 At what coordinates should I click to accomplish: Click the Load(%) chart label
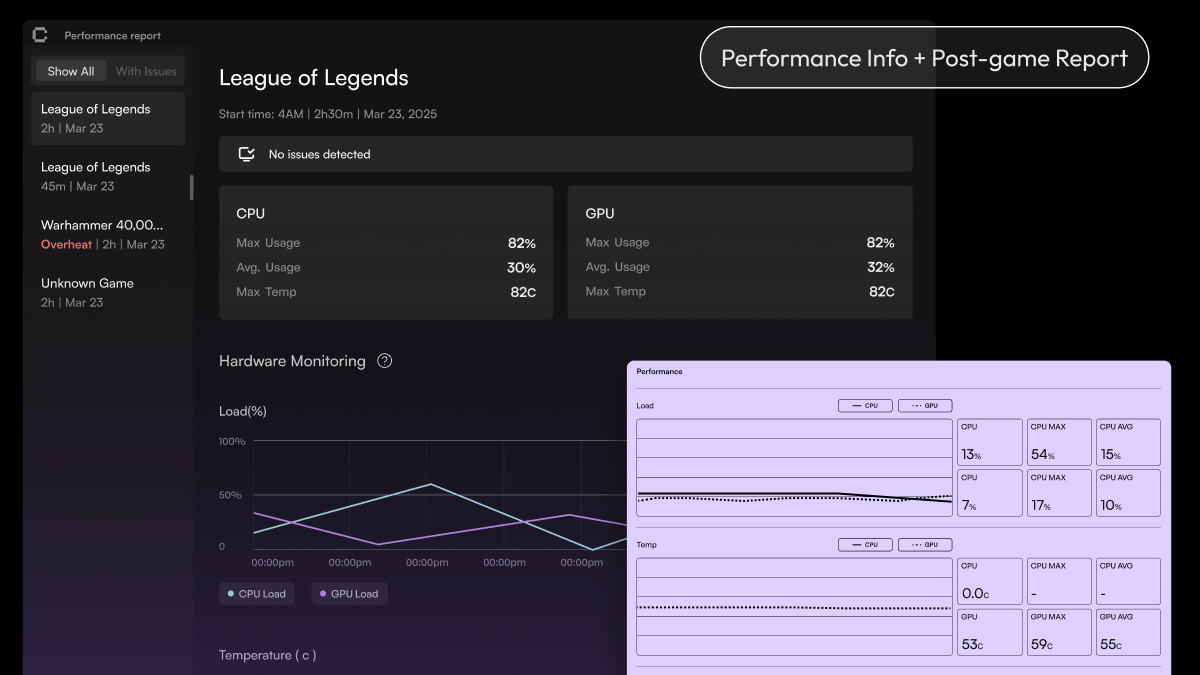click(x=243, y=411)
